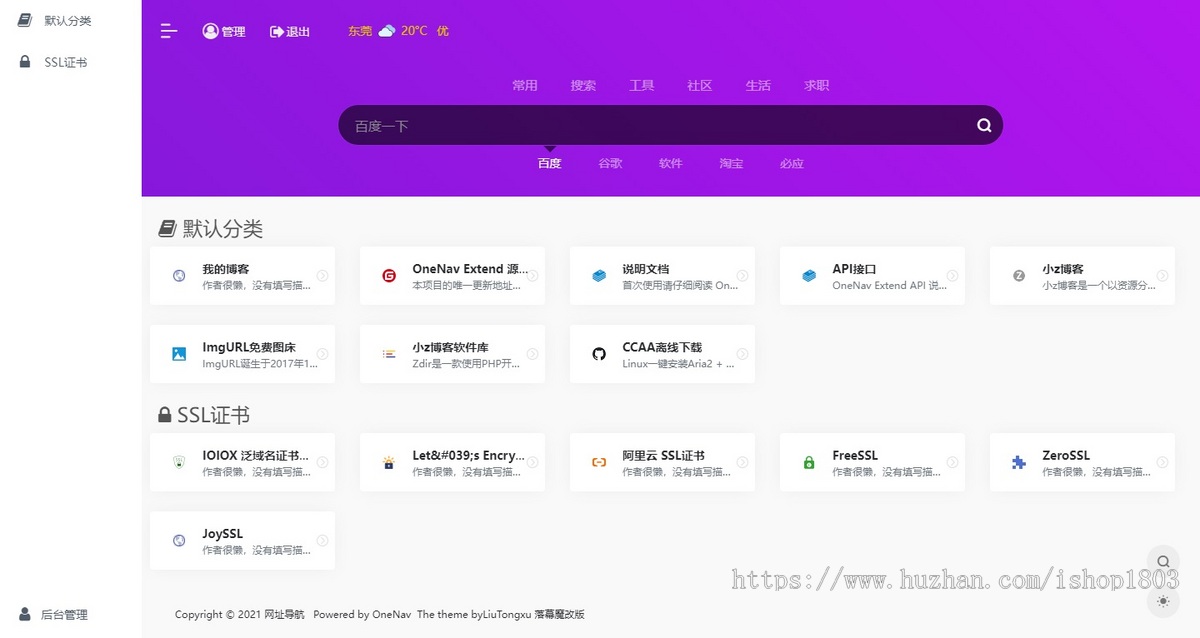Go to 默认分类 in the sidebar

[68, 20]
